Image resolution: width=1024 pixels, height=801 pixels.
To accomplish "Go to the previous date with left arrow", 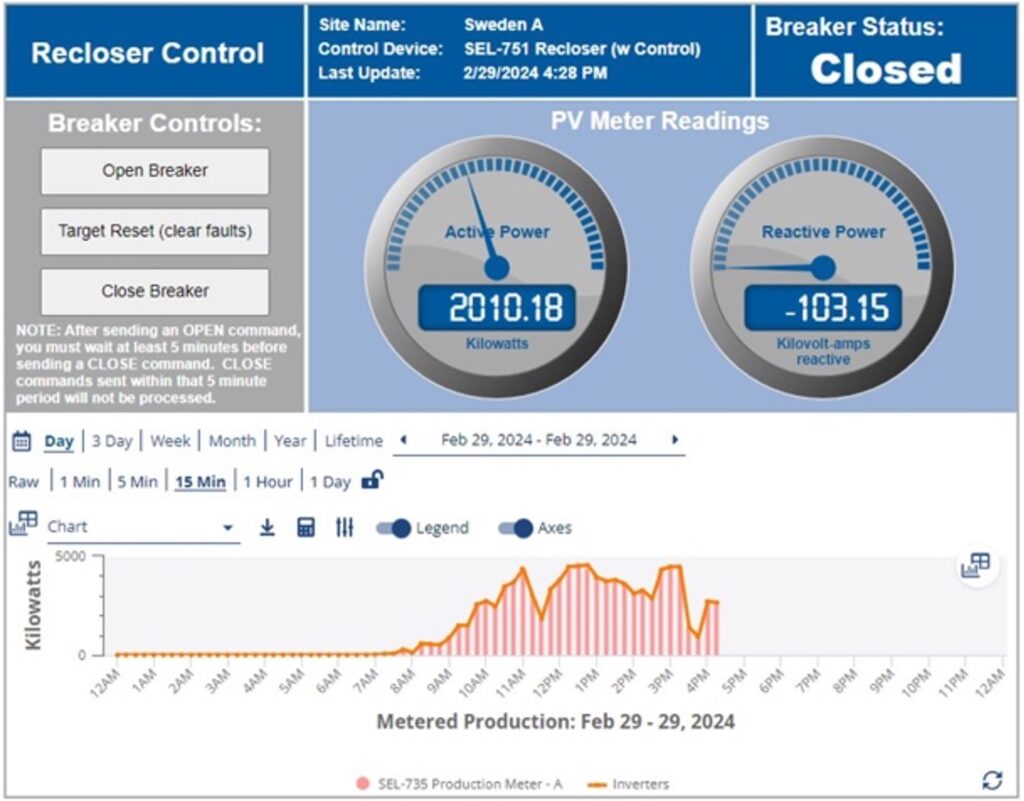I will [403, 440].
